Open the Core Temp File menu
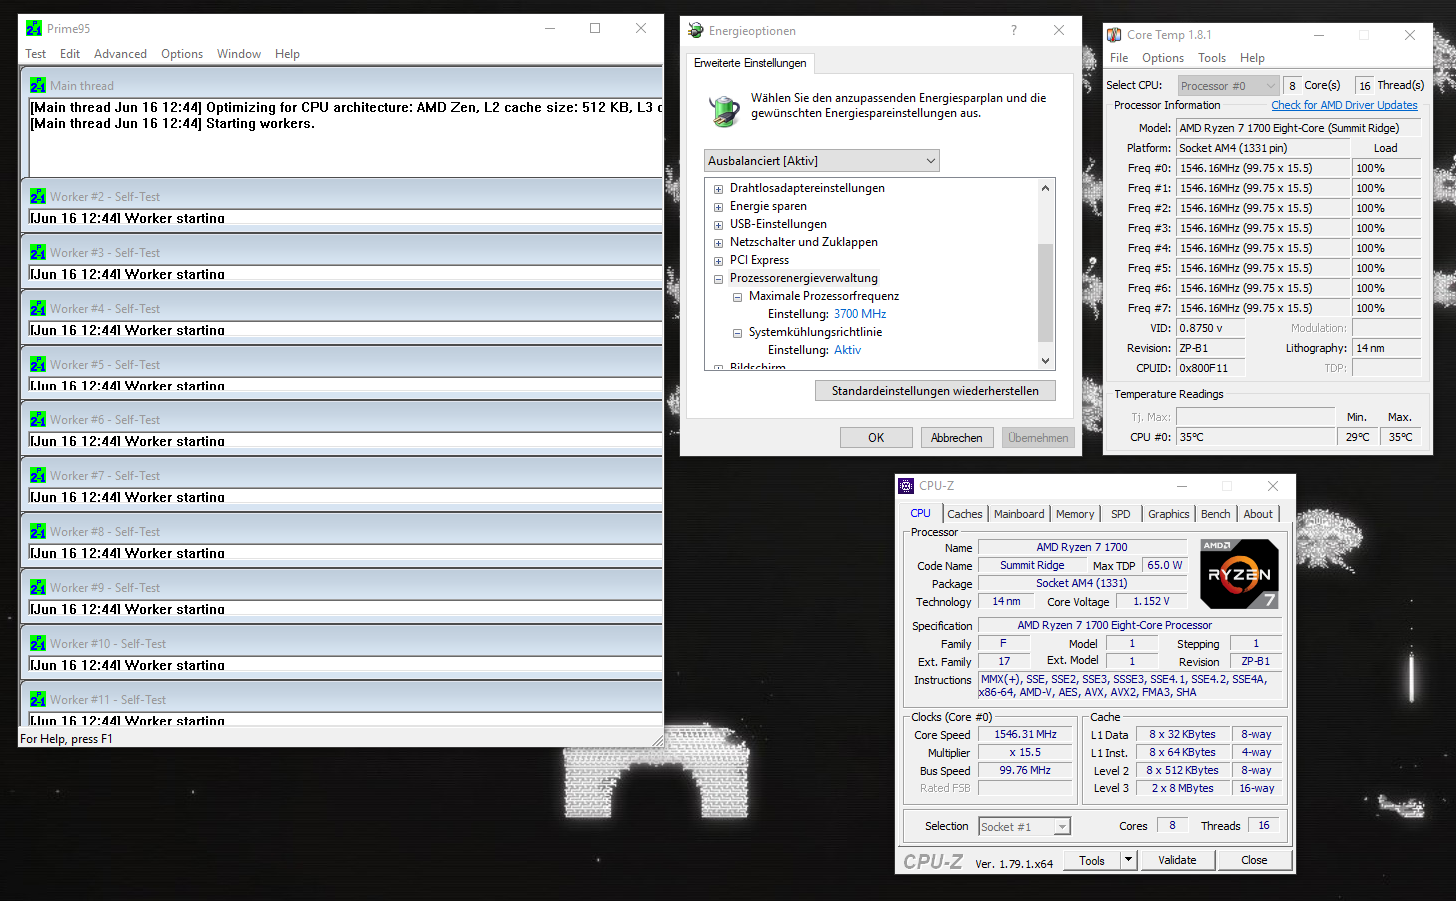The width and height of the screenshot is (1456, 901). pos(1119,58)
